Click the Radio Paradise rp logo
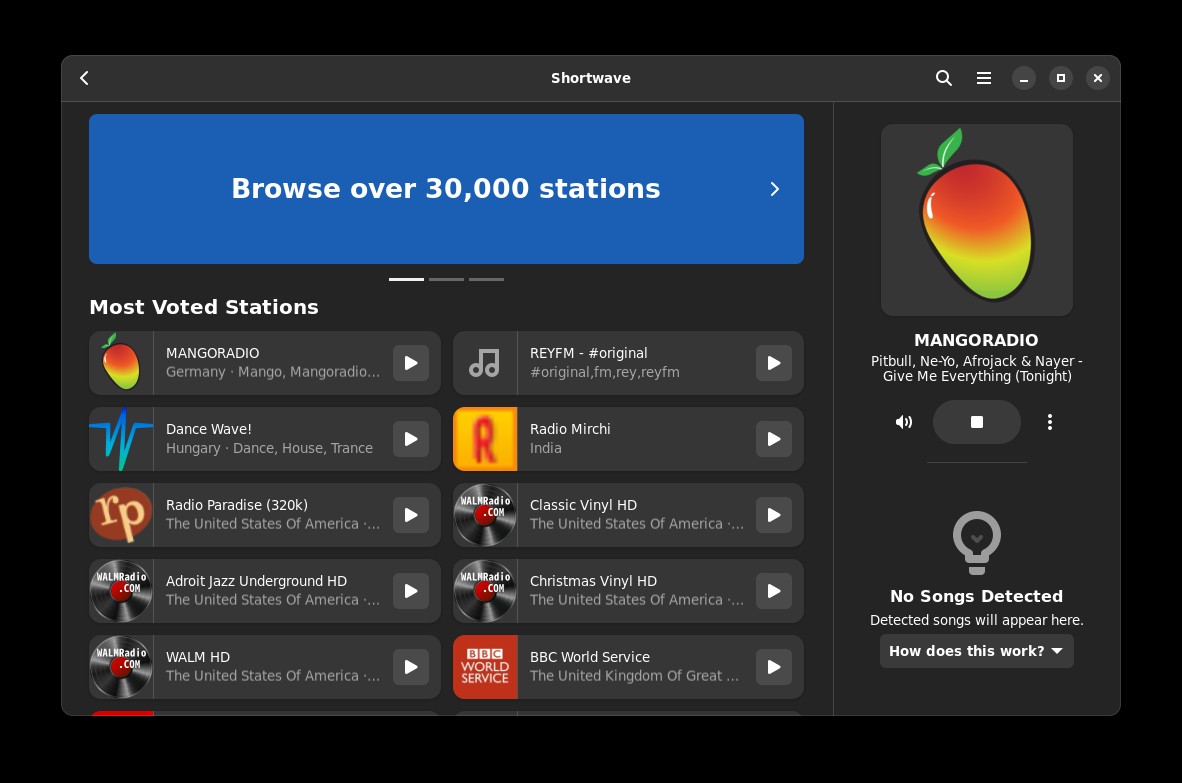 (121, 515)
